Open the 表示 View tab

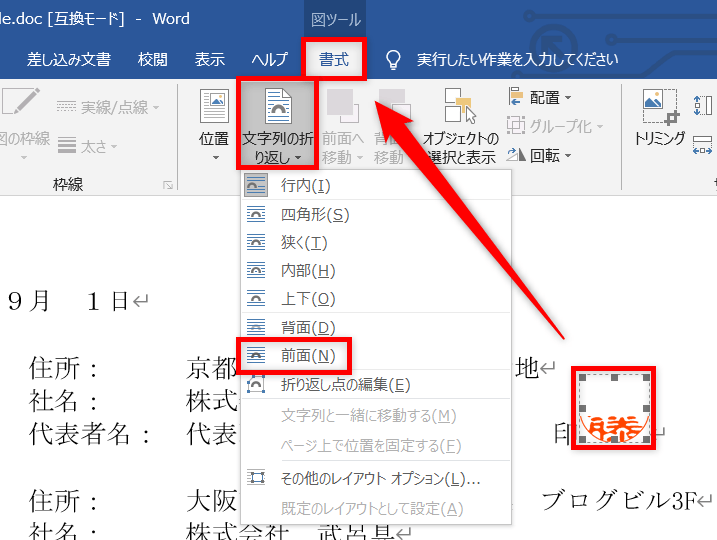pos(210,59)
